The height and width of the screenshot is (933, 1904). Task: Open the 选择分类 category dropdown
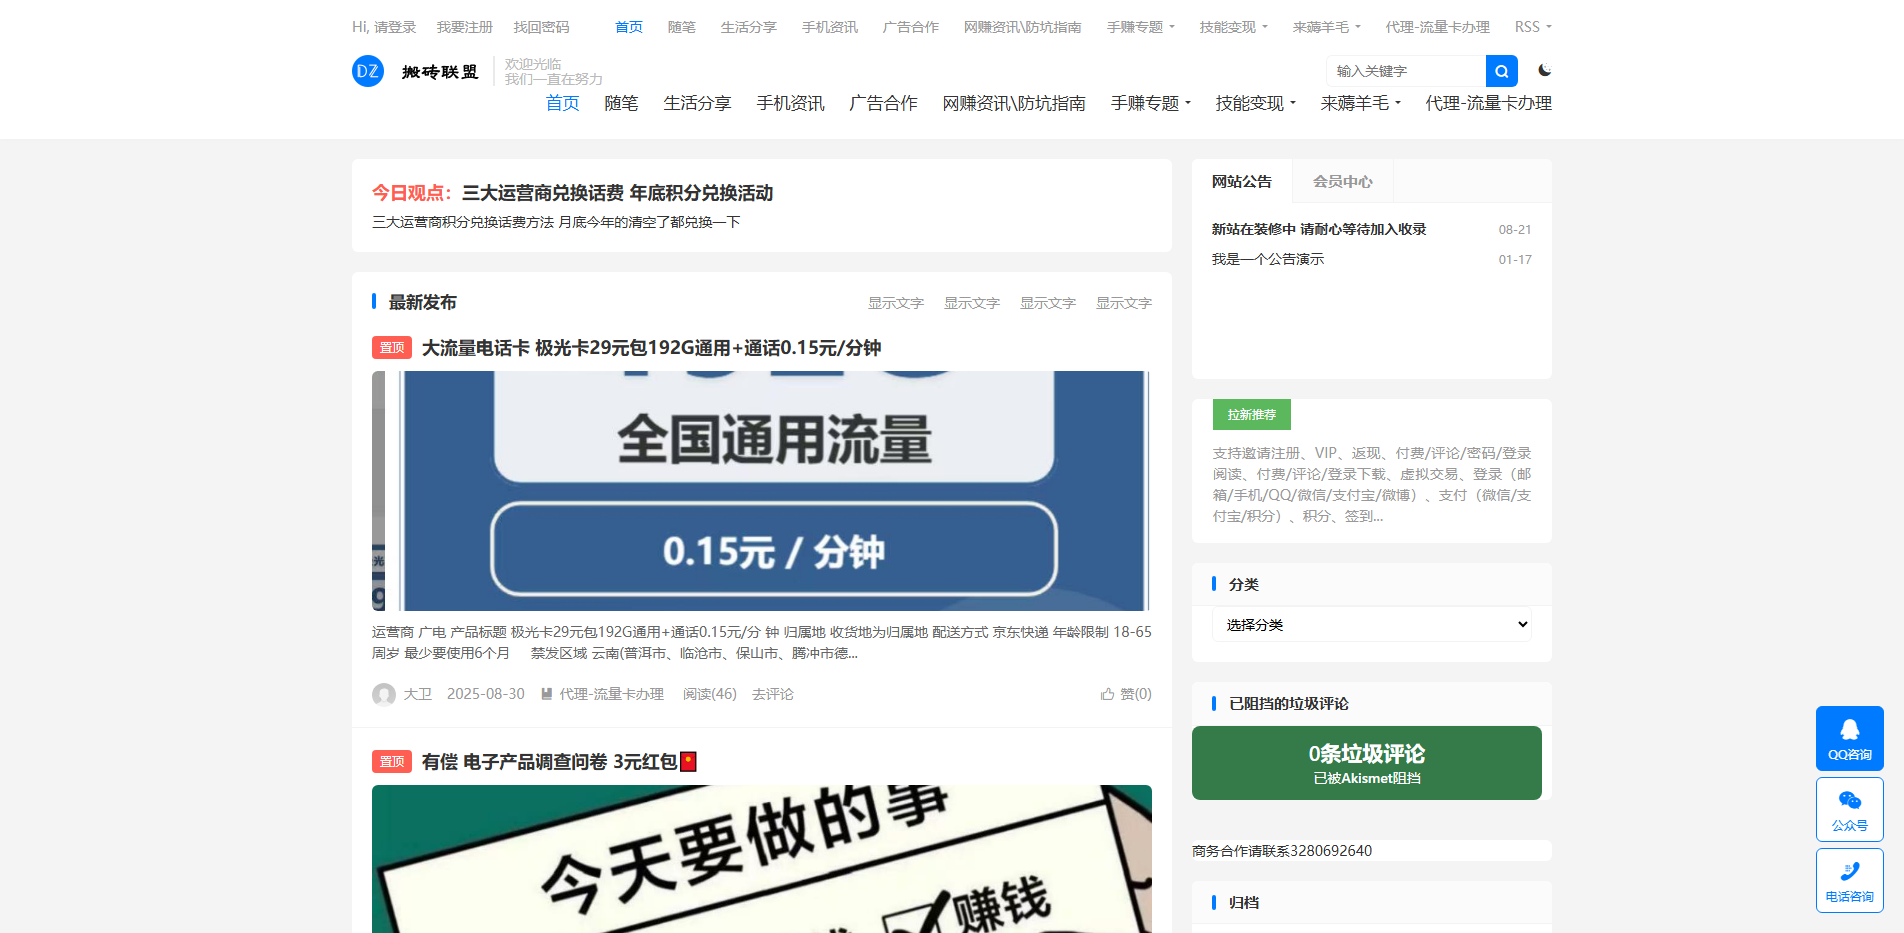pyautogui.click(x=1371, y=624)
